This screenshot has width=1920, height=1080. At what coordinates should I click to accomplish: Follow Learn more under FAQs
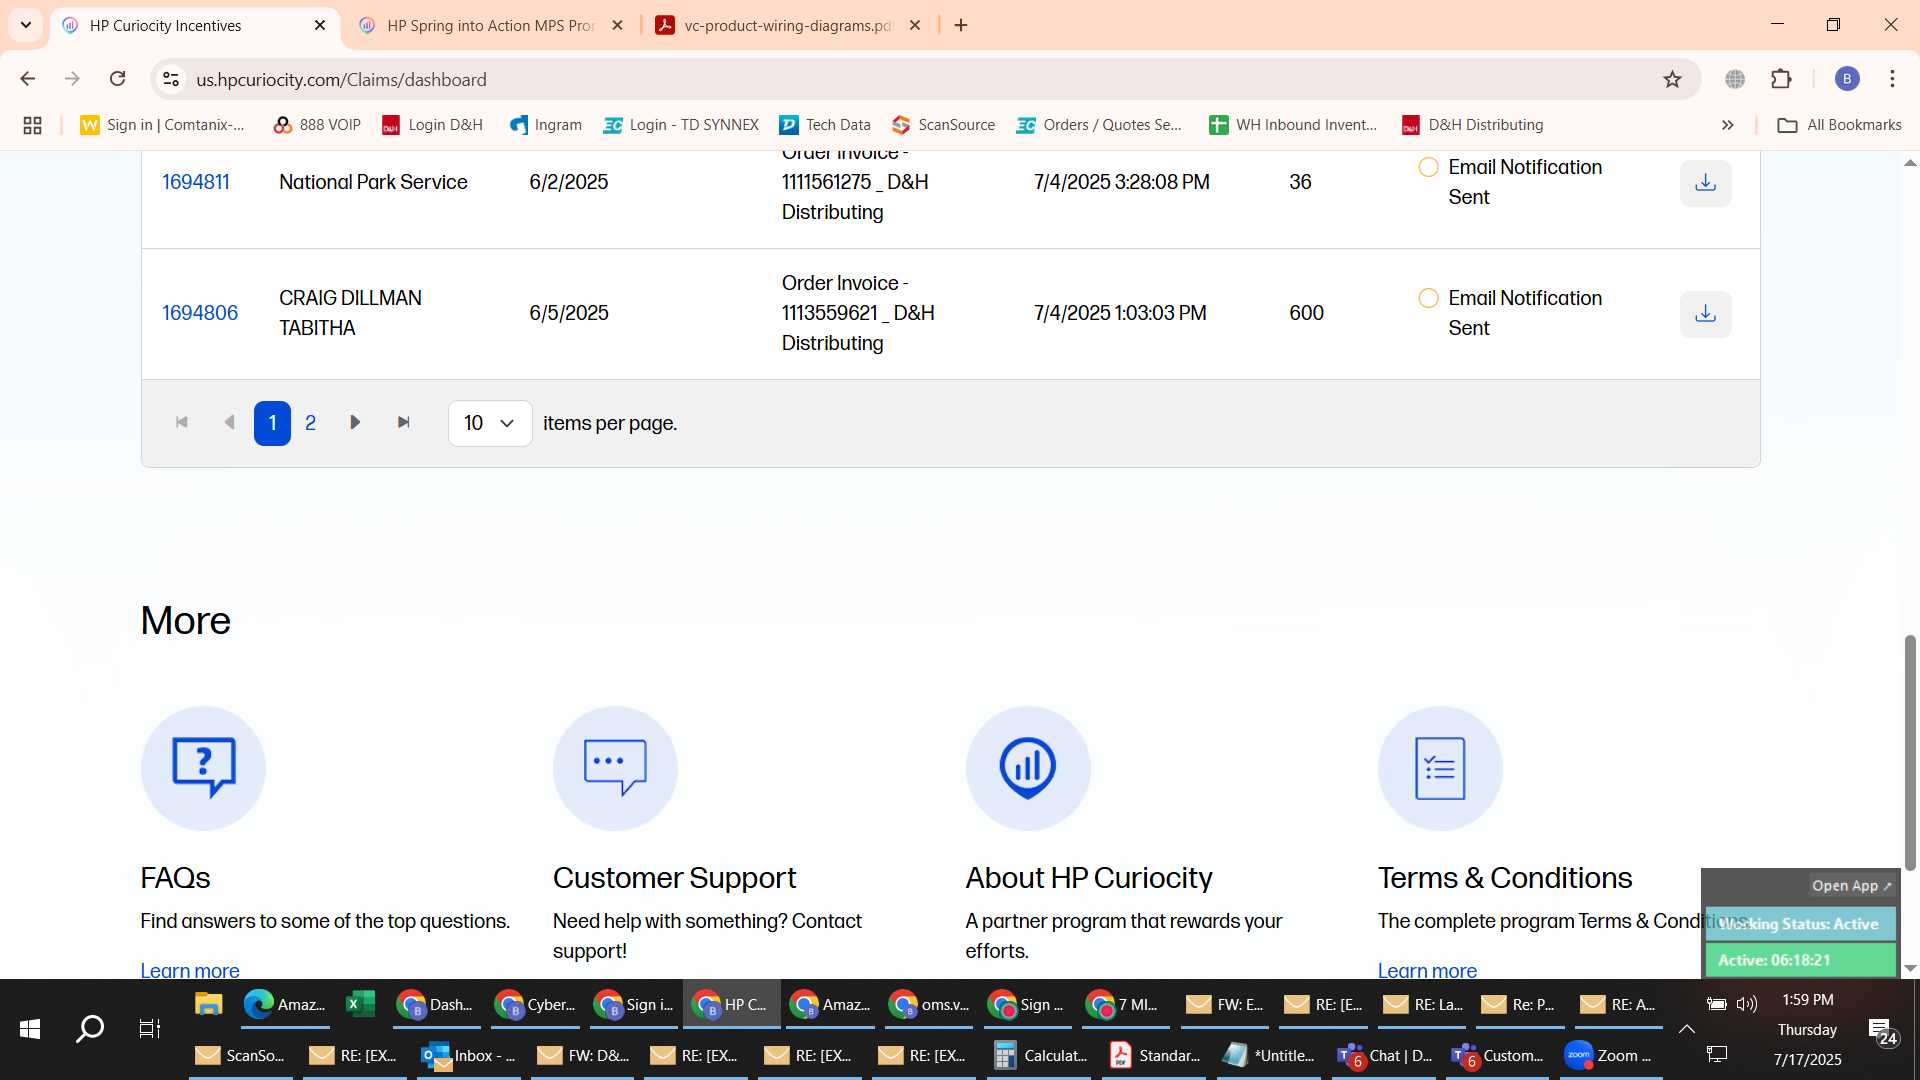click(190, 970)
